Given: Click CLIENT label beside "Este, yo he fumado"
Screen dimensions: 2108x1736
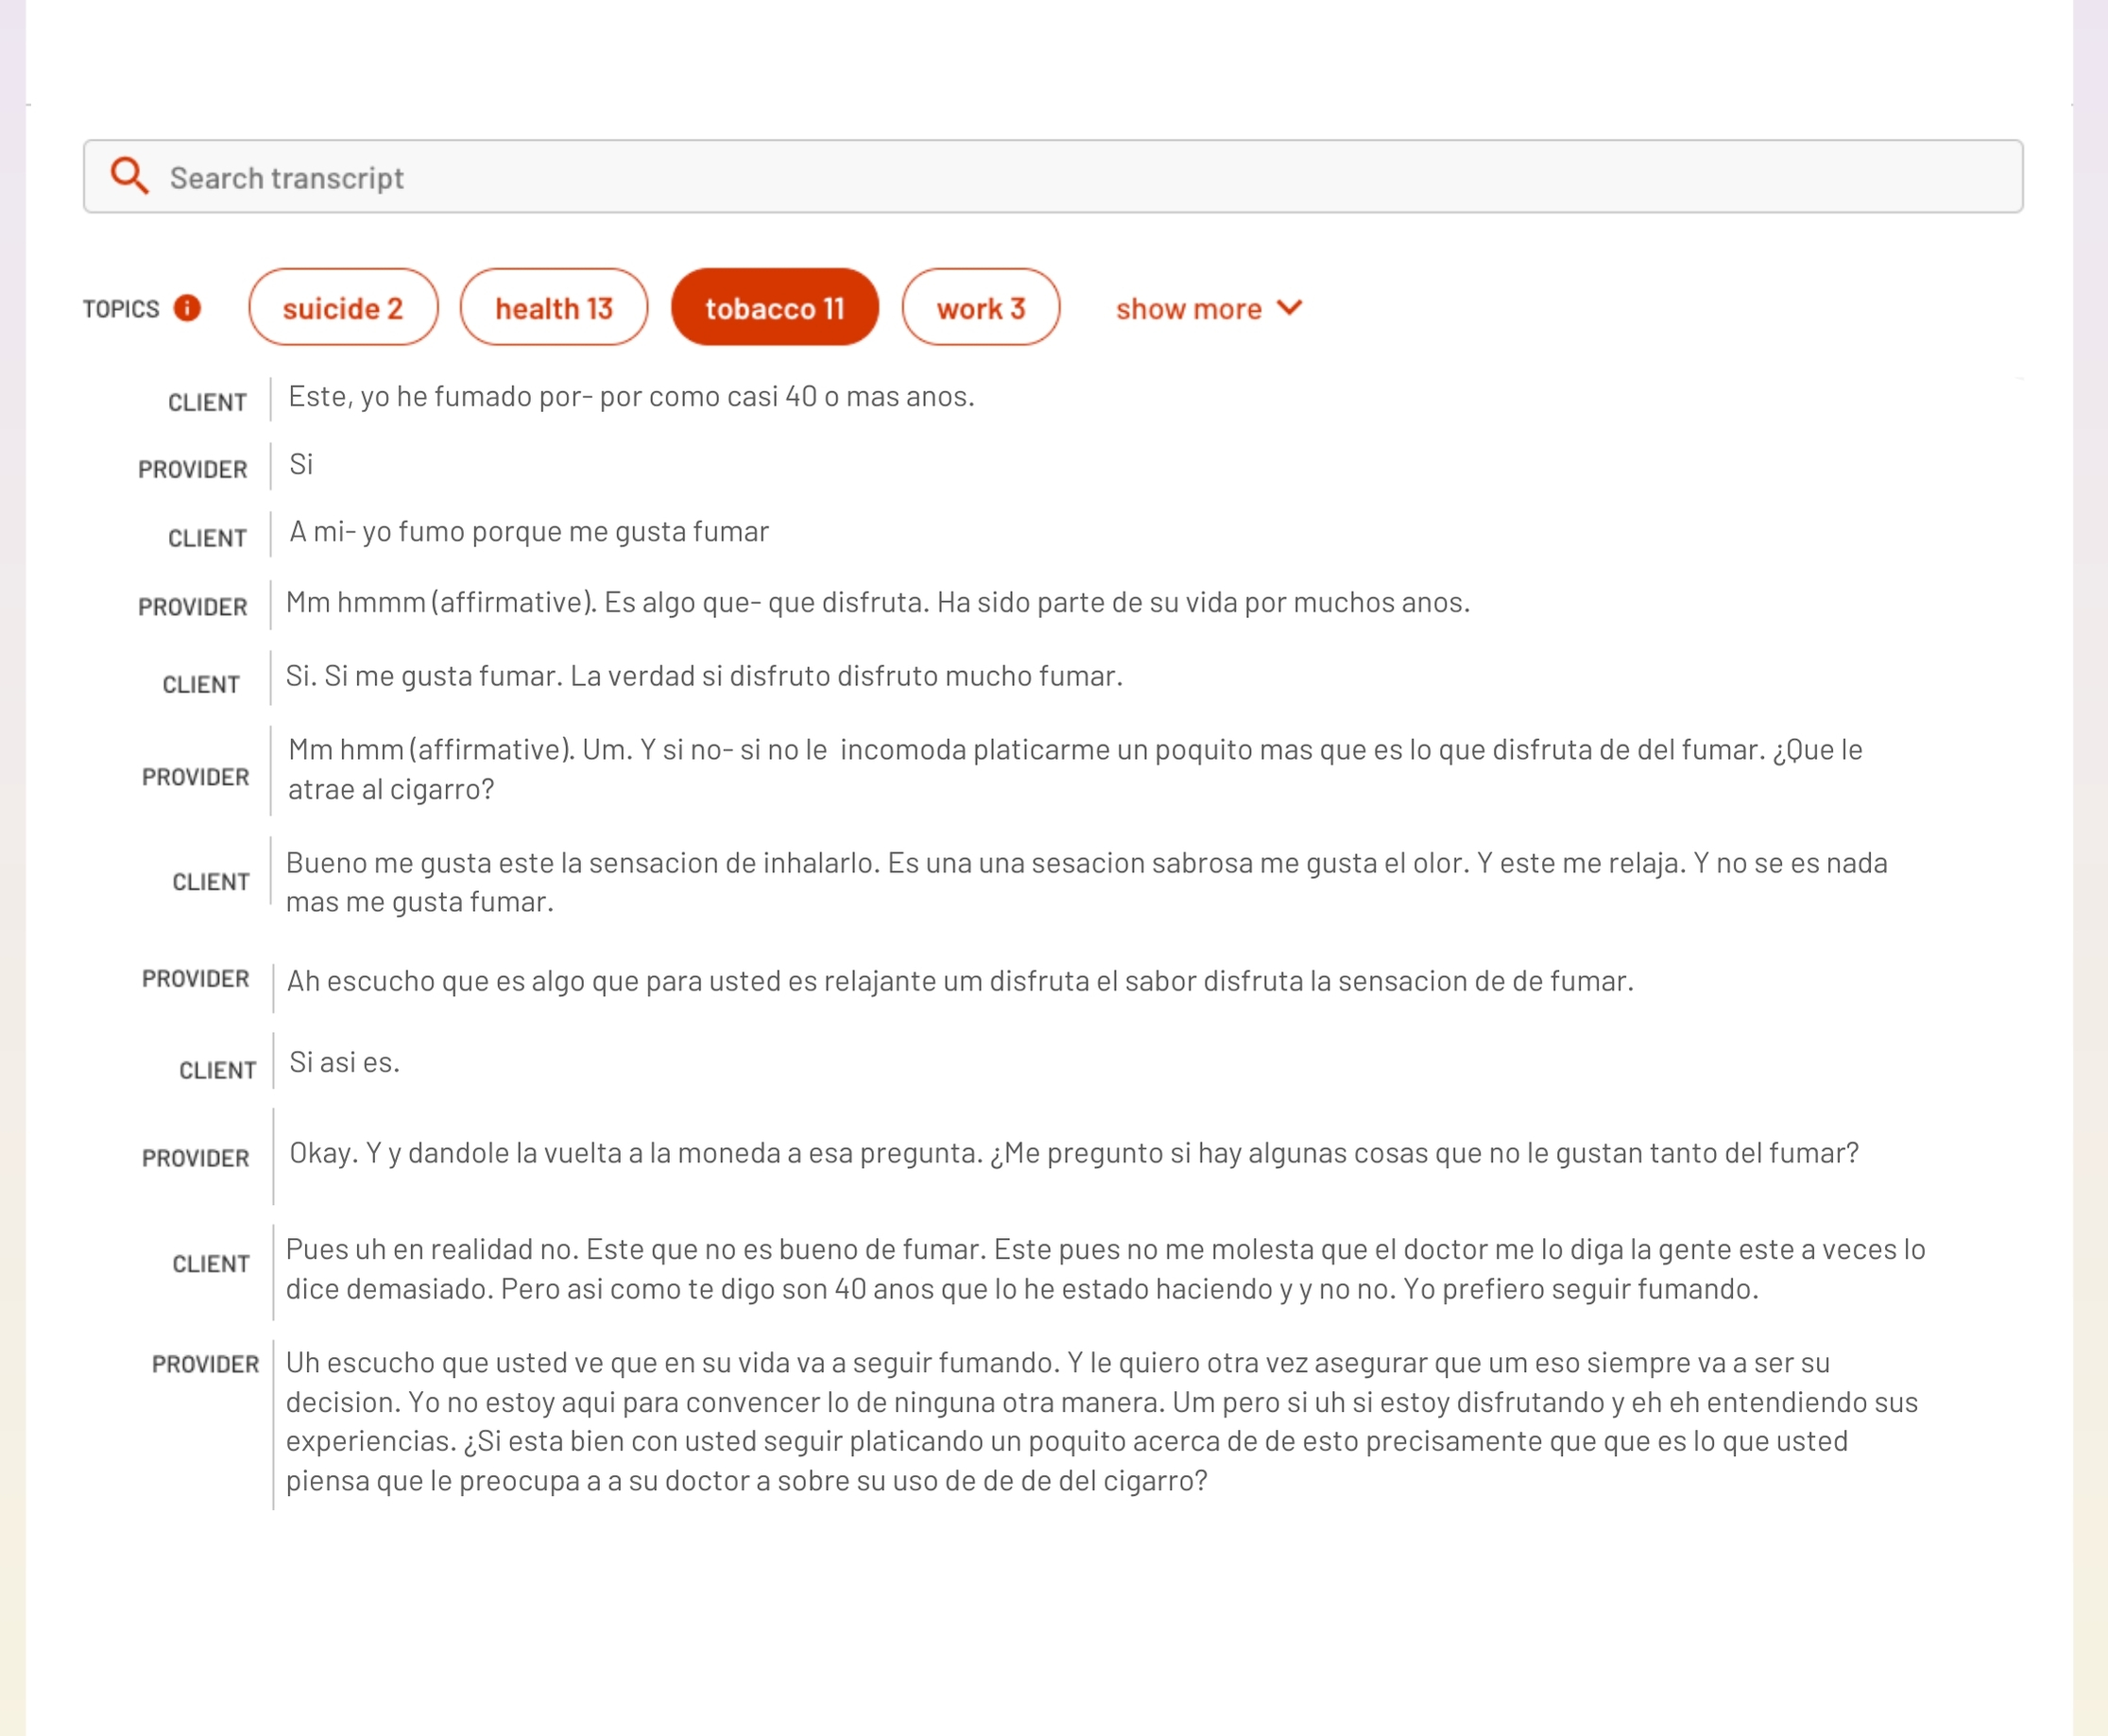Looking at the screenshot, I should [207, 402].
